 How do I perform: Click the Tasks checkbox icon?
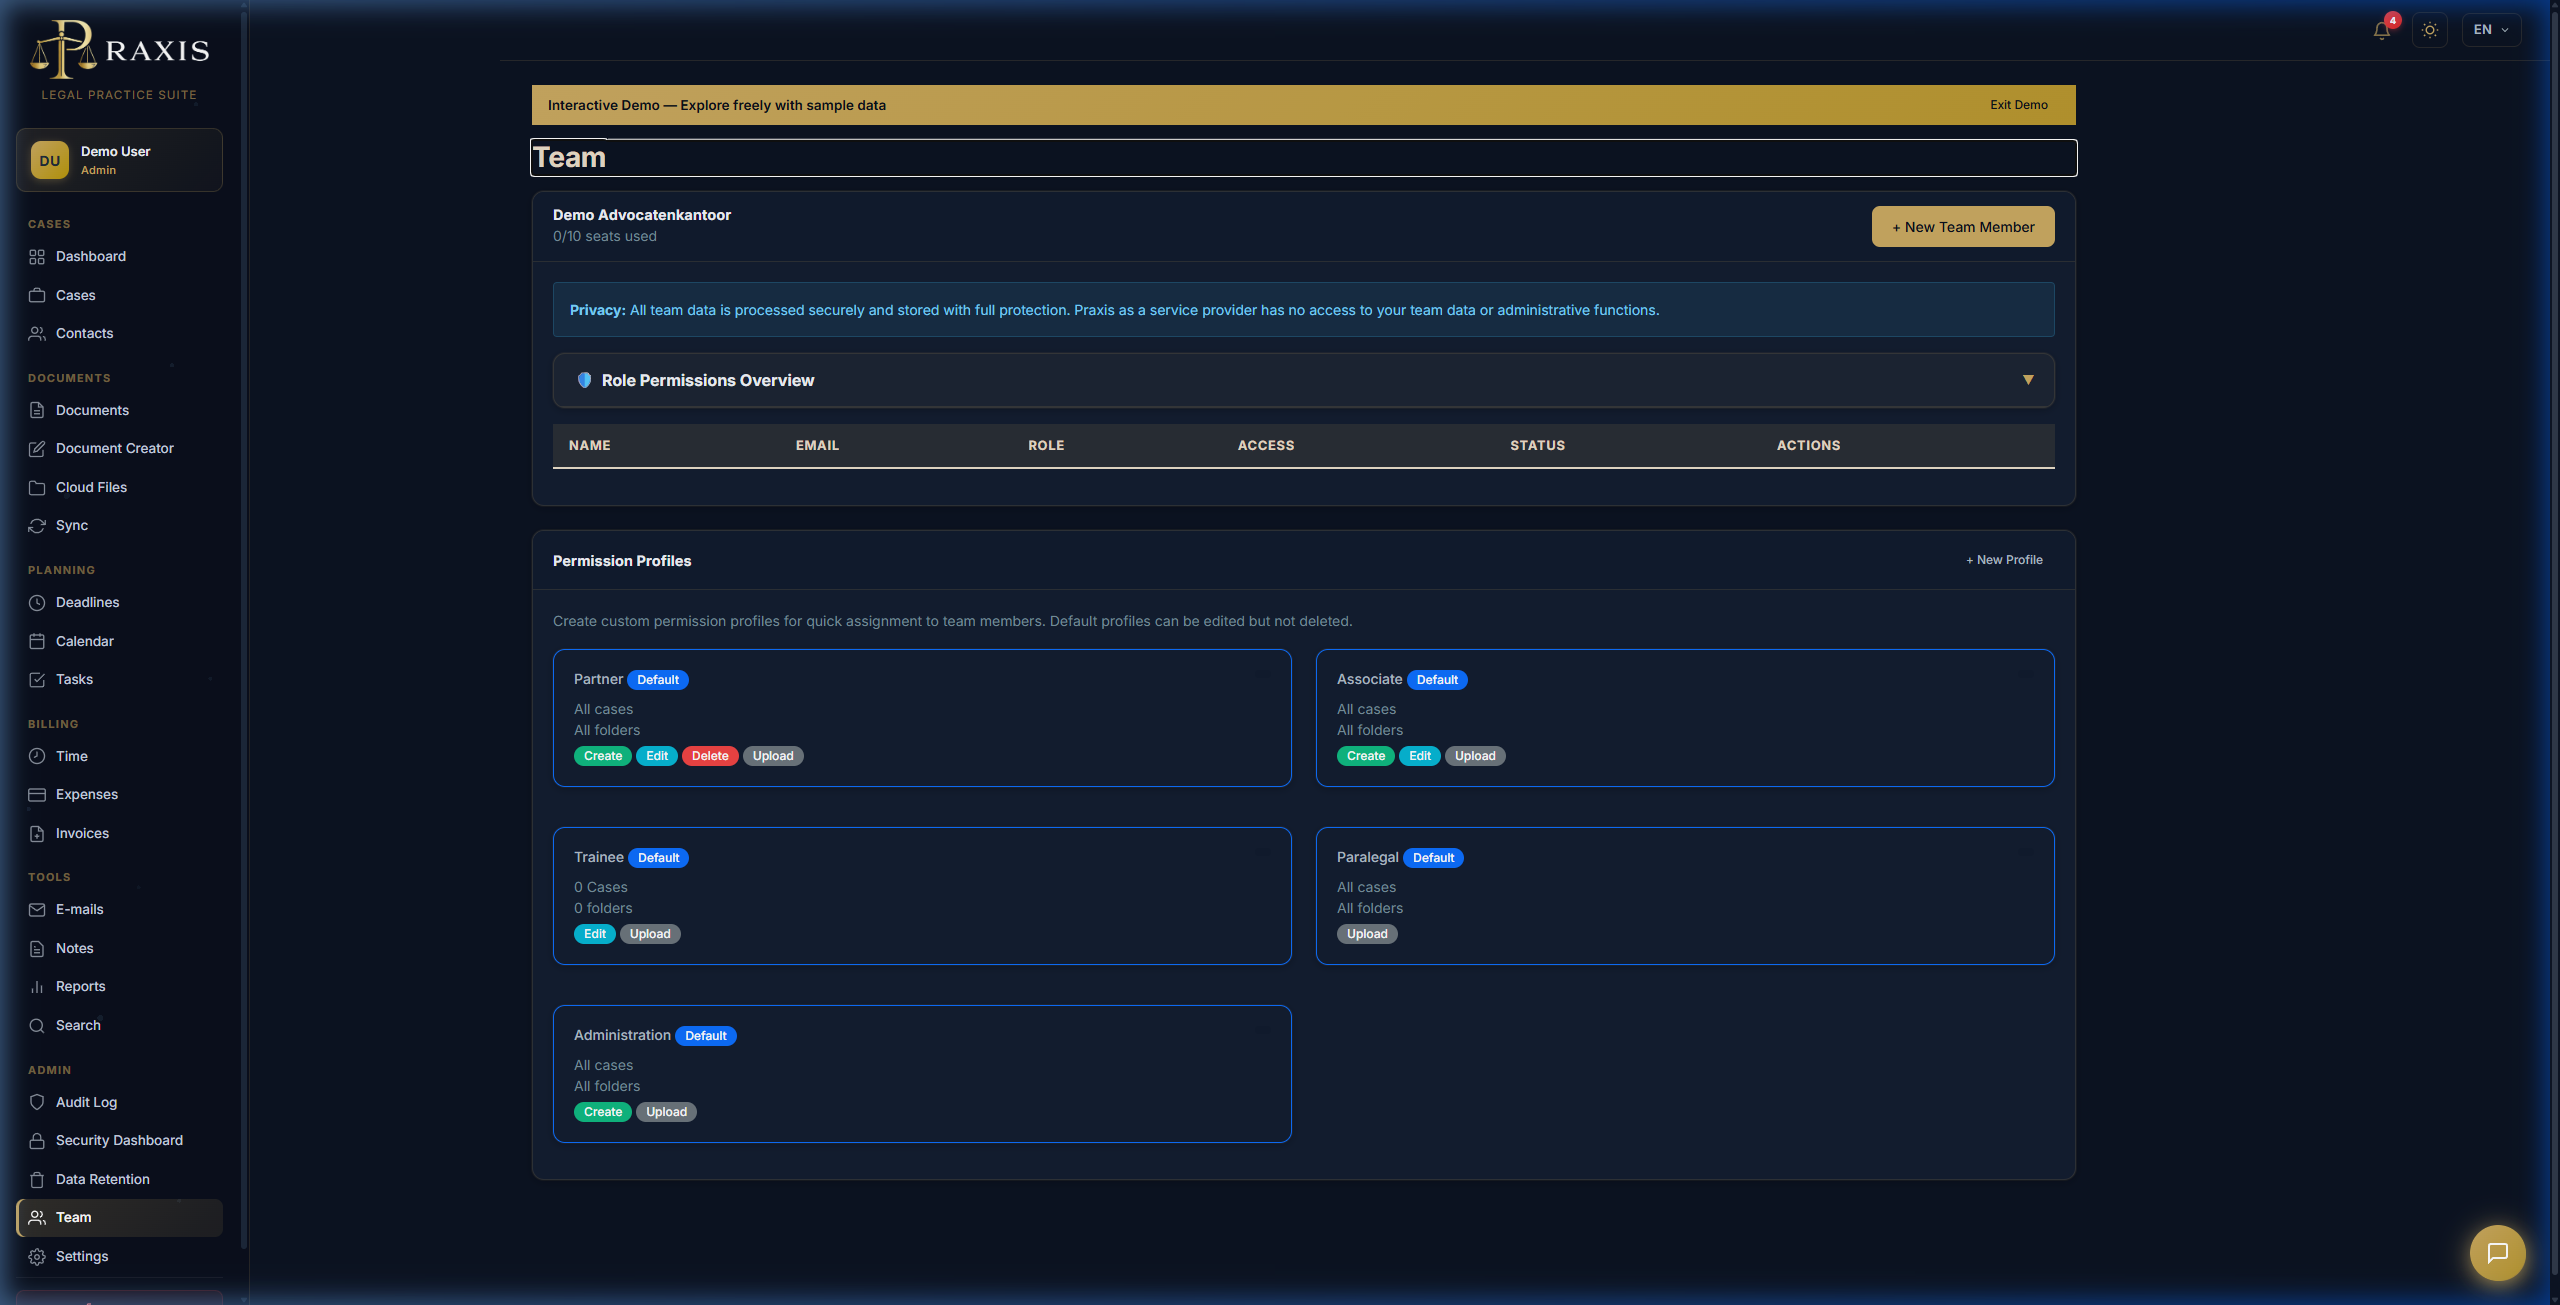[37, 680]
